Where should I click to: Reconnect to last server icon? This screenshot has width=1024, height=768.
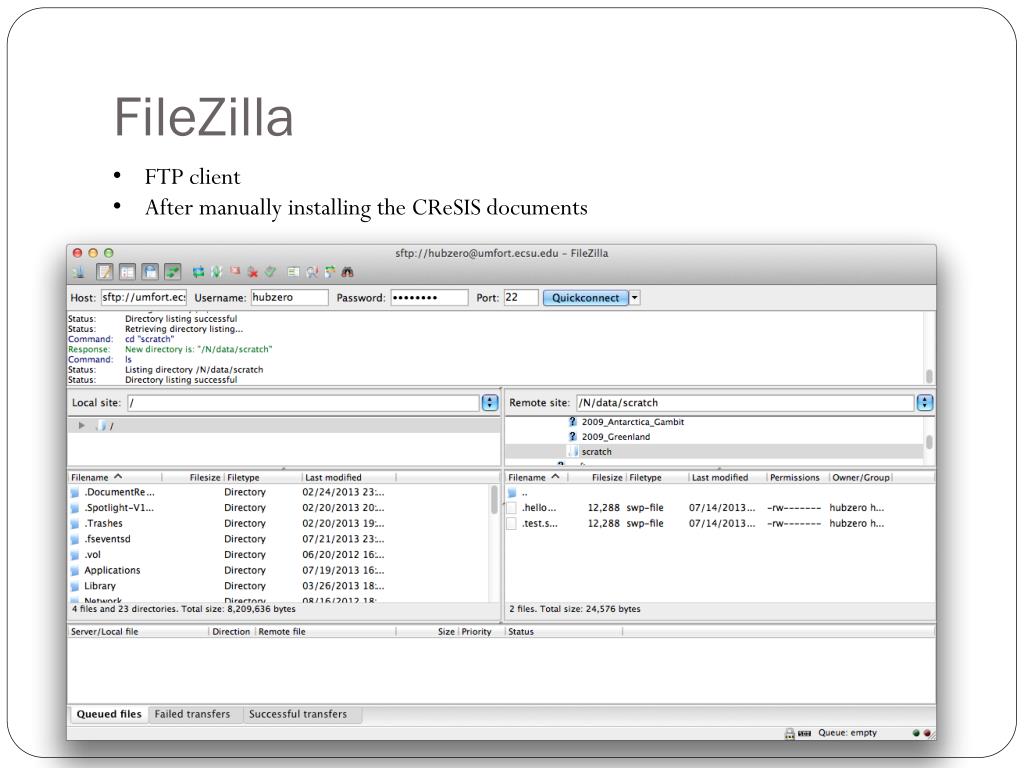coord(270,272)
